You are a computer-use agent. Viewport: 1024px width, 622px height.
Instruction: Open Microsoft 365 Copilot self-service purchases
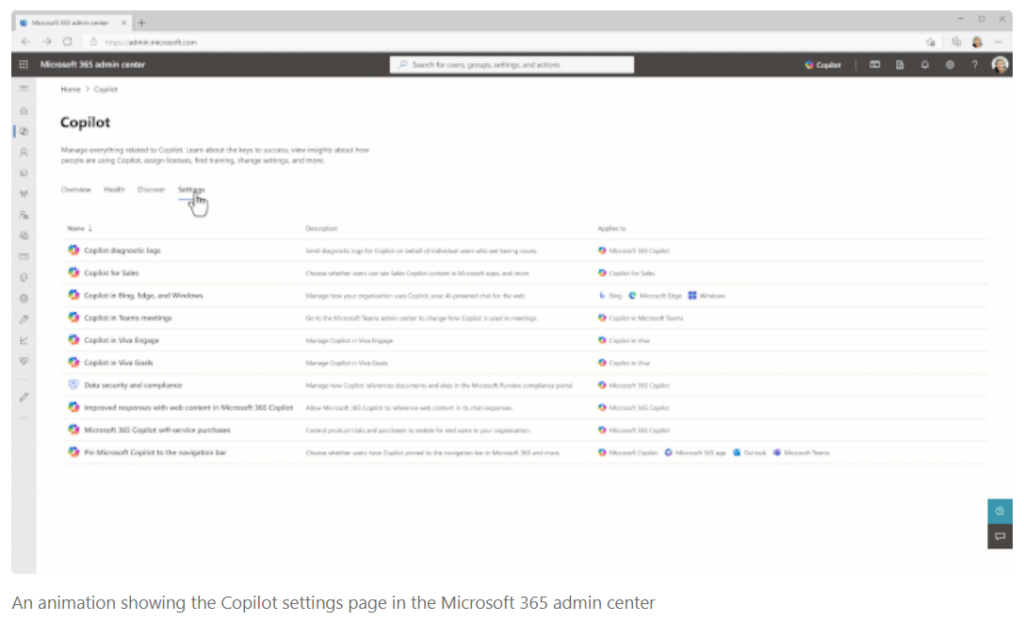(x=157, y=431)
